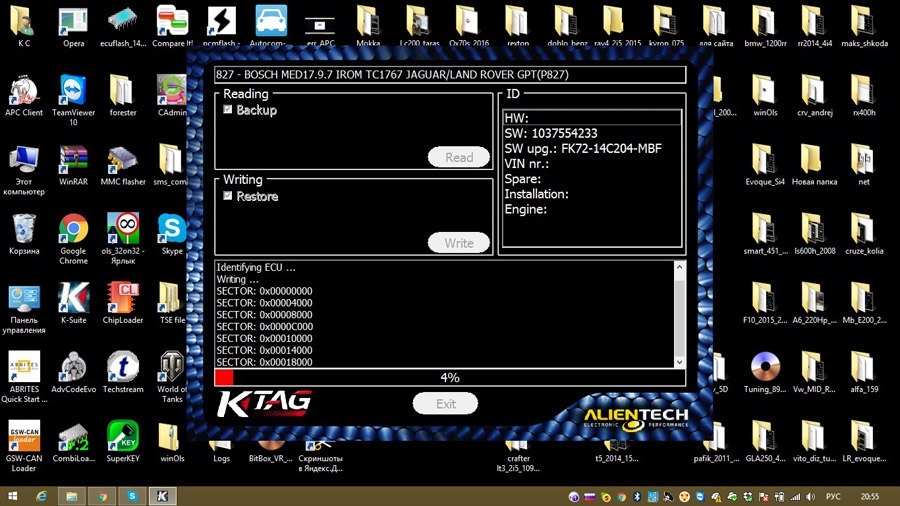Open the MMC flasher desktop icon
The height and width of the screenshot is (506, 900).
pyautogui.click(x=123, y=165)
